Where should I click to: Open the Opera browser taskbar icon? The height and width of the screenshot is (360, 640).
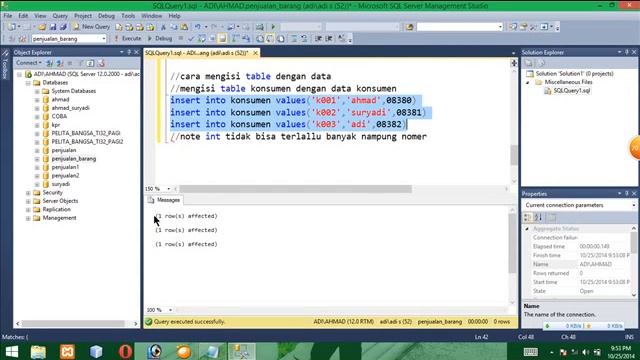click(x=125, y=352)
